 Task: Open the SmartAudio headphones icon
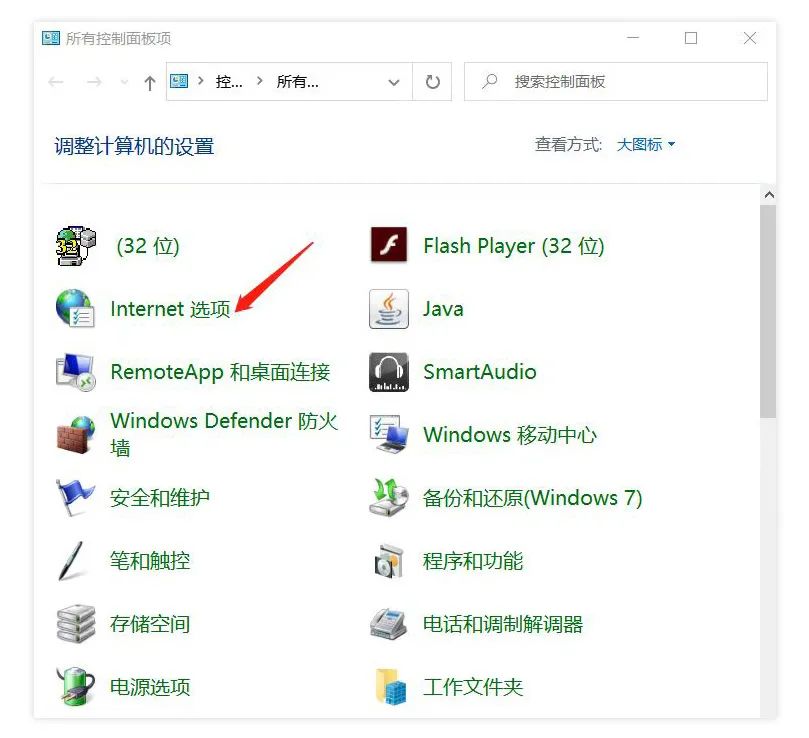(x=389, y=372)
